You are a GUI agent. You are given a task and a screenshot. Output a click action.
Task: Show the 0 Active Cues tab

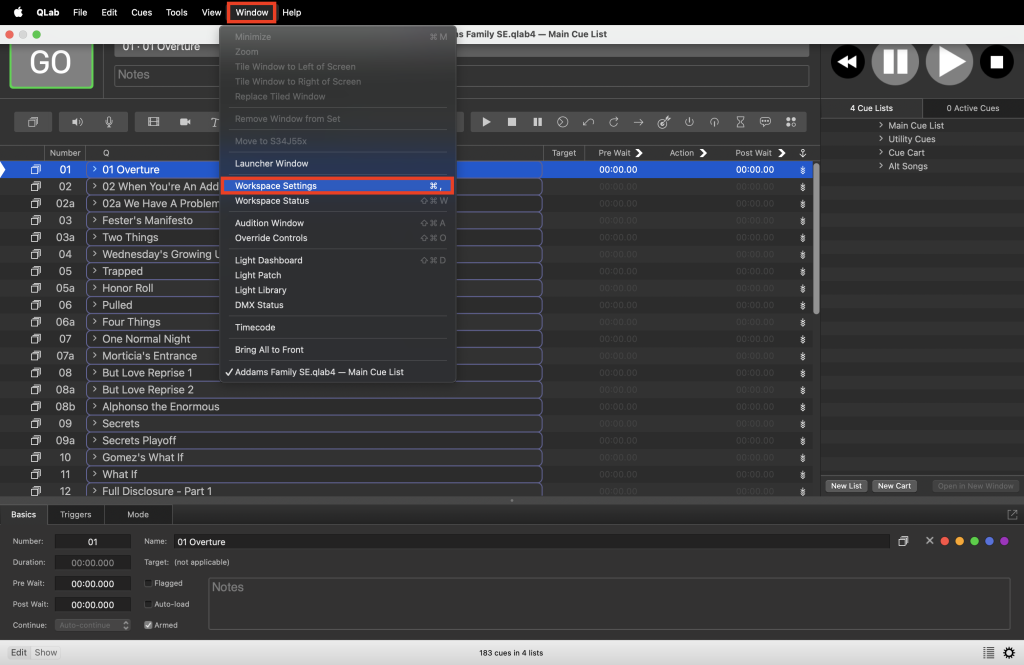point(972,108)
